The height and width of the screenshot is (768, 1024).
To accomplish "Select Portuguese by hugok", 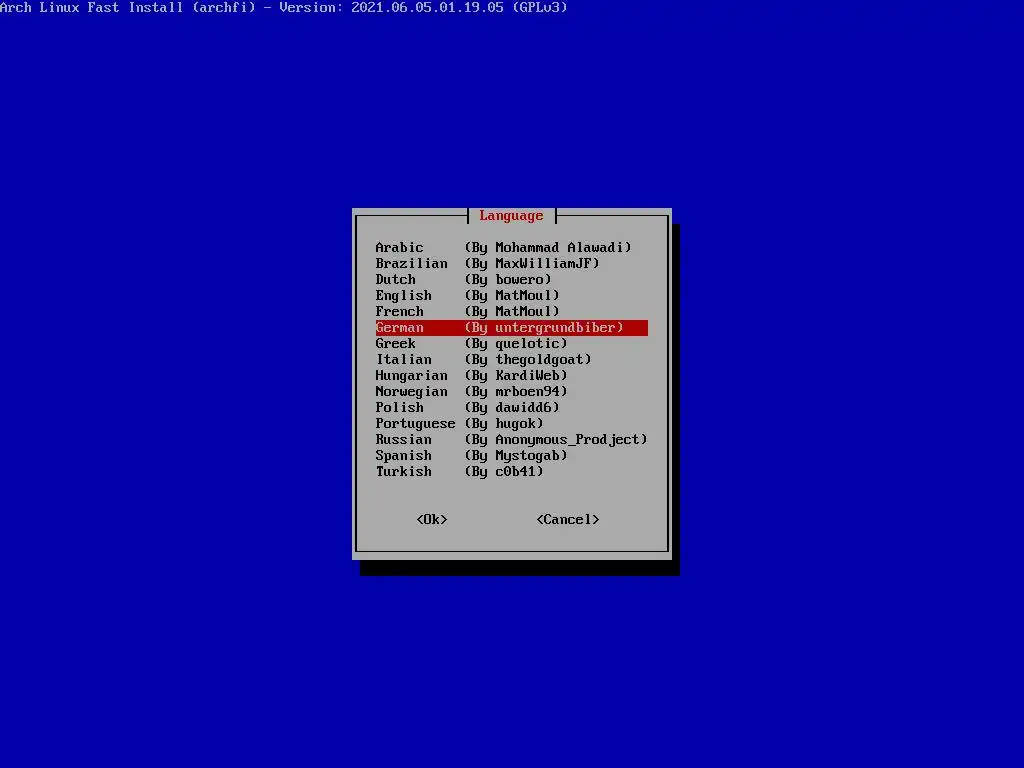I will [x=511, y=423].
